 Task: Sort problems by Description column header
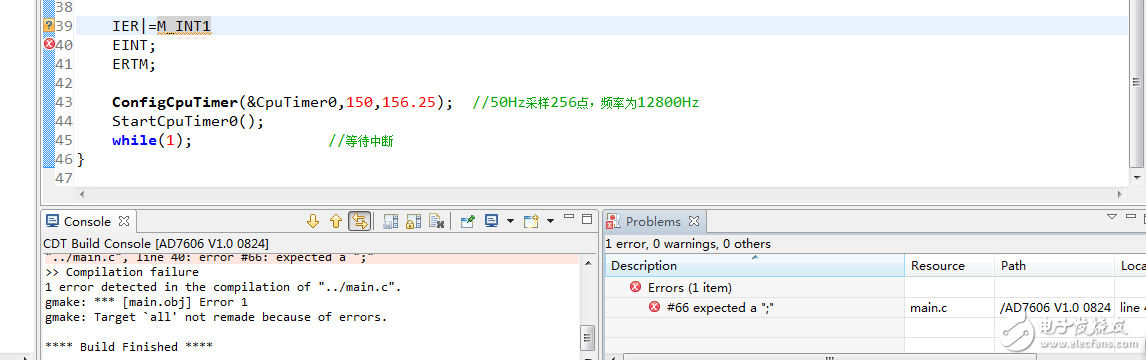point(755,266)
